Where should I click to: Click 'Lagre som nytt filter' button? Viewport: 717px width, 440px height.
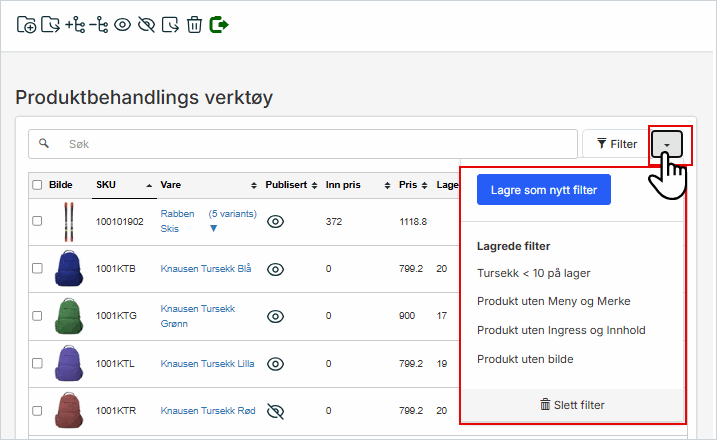pos(543,189)
